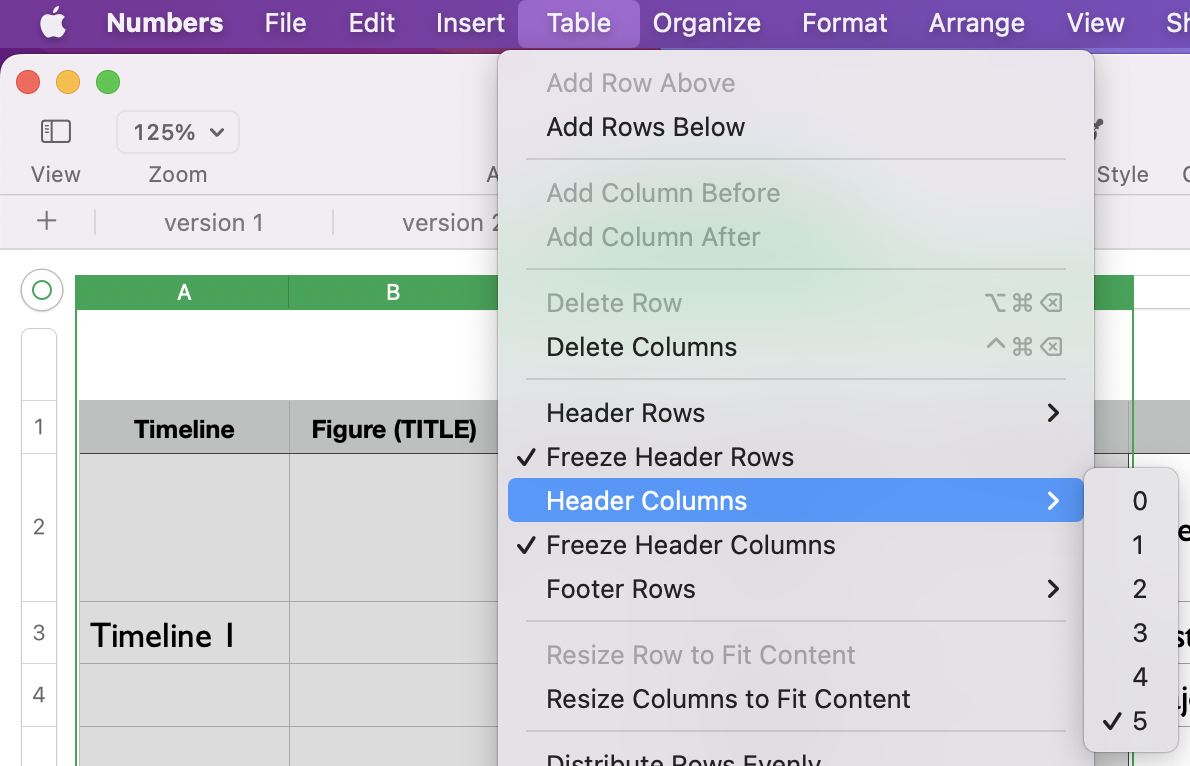The width and height of the screenshot is (1190, 766).
Task: Add a new sheet with plus icon
Action: (46, 222)
